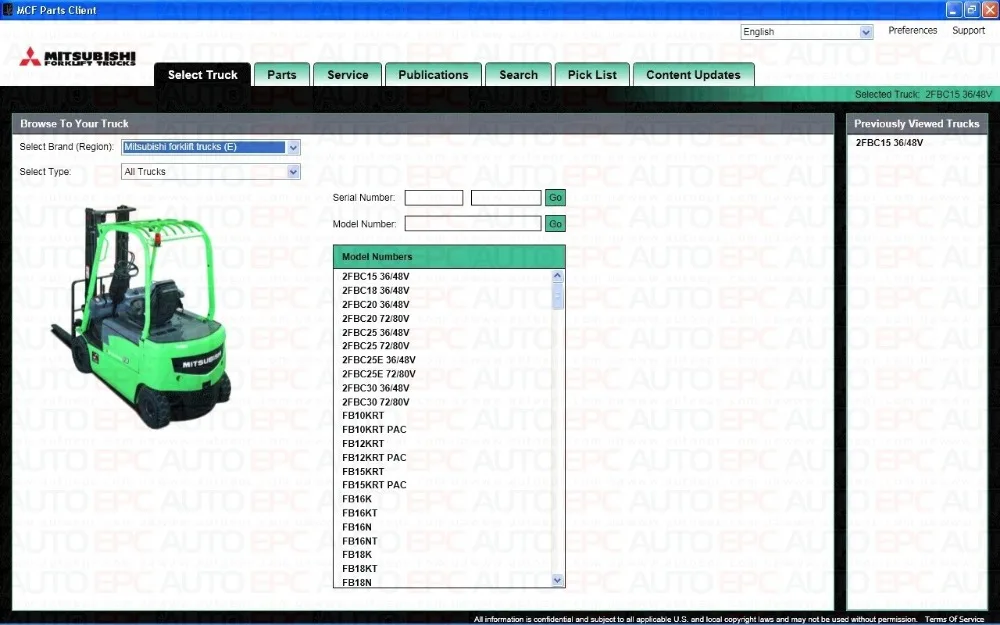1000x625 pixels.
Task: Click the green forklift truck image
Action: pos(140,316)
